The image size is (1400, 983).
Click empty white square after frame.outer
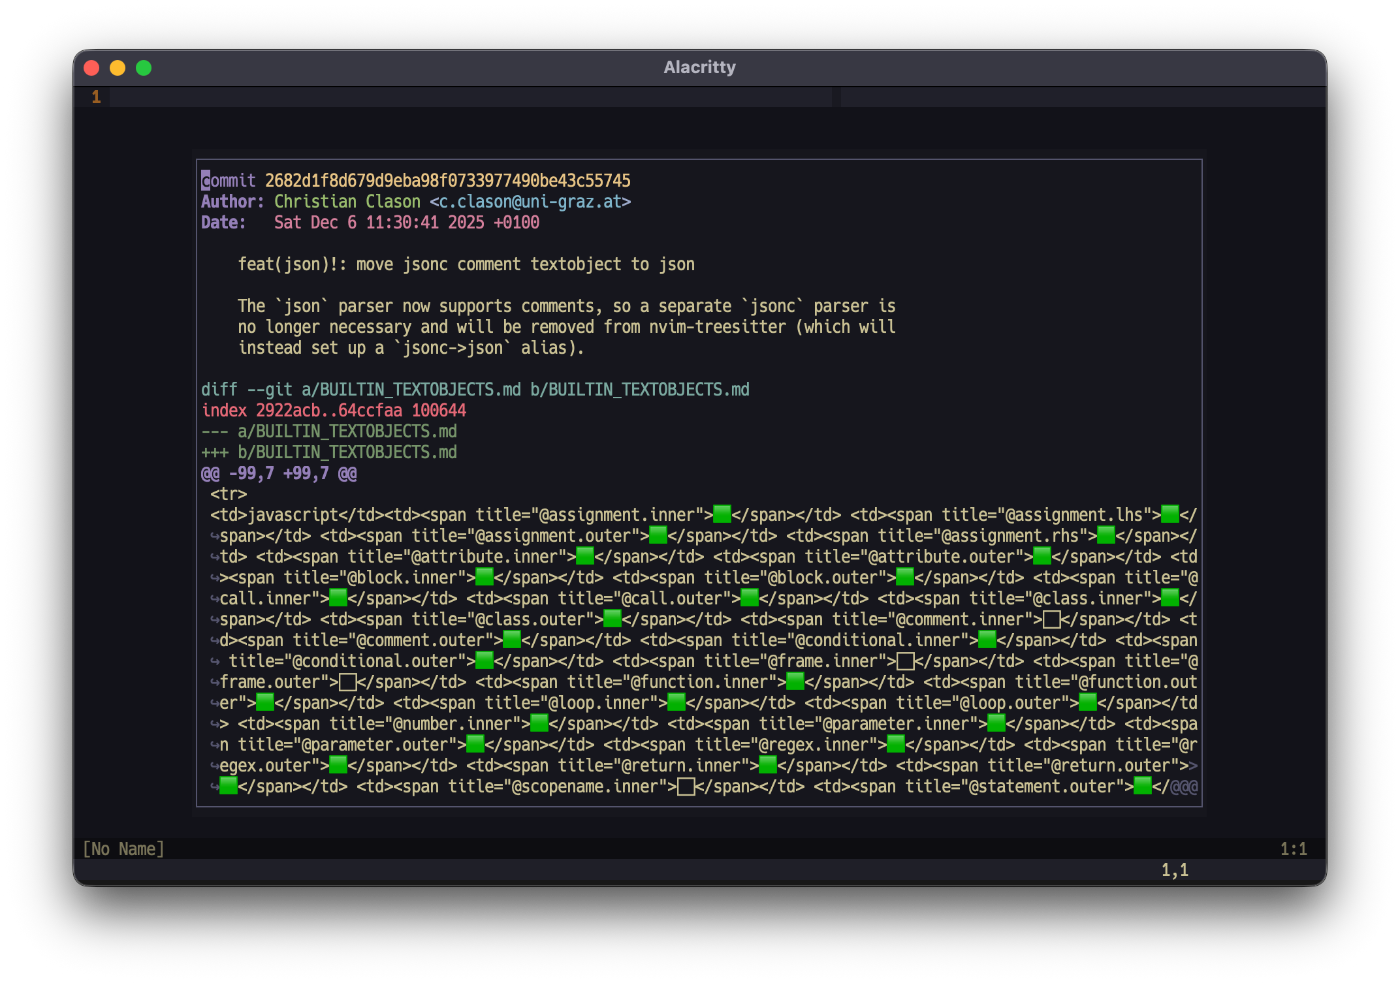(x=347, y=683)
